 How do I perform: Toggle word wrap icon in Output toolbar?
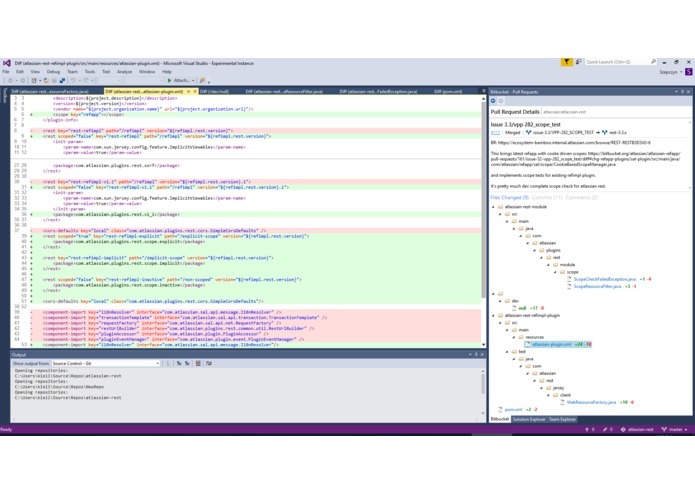click(209, 363)
